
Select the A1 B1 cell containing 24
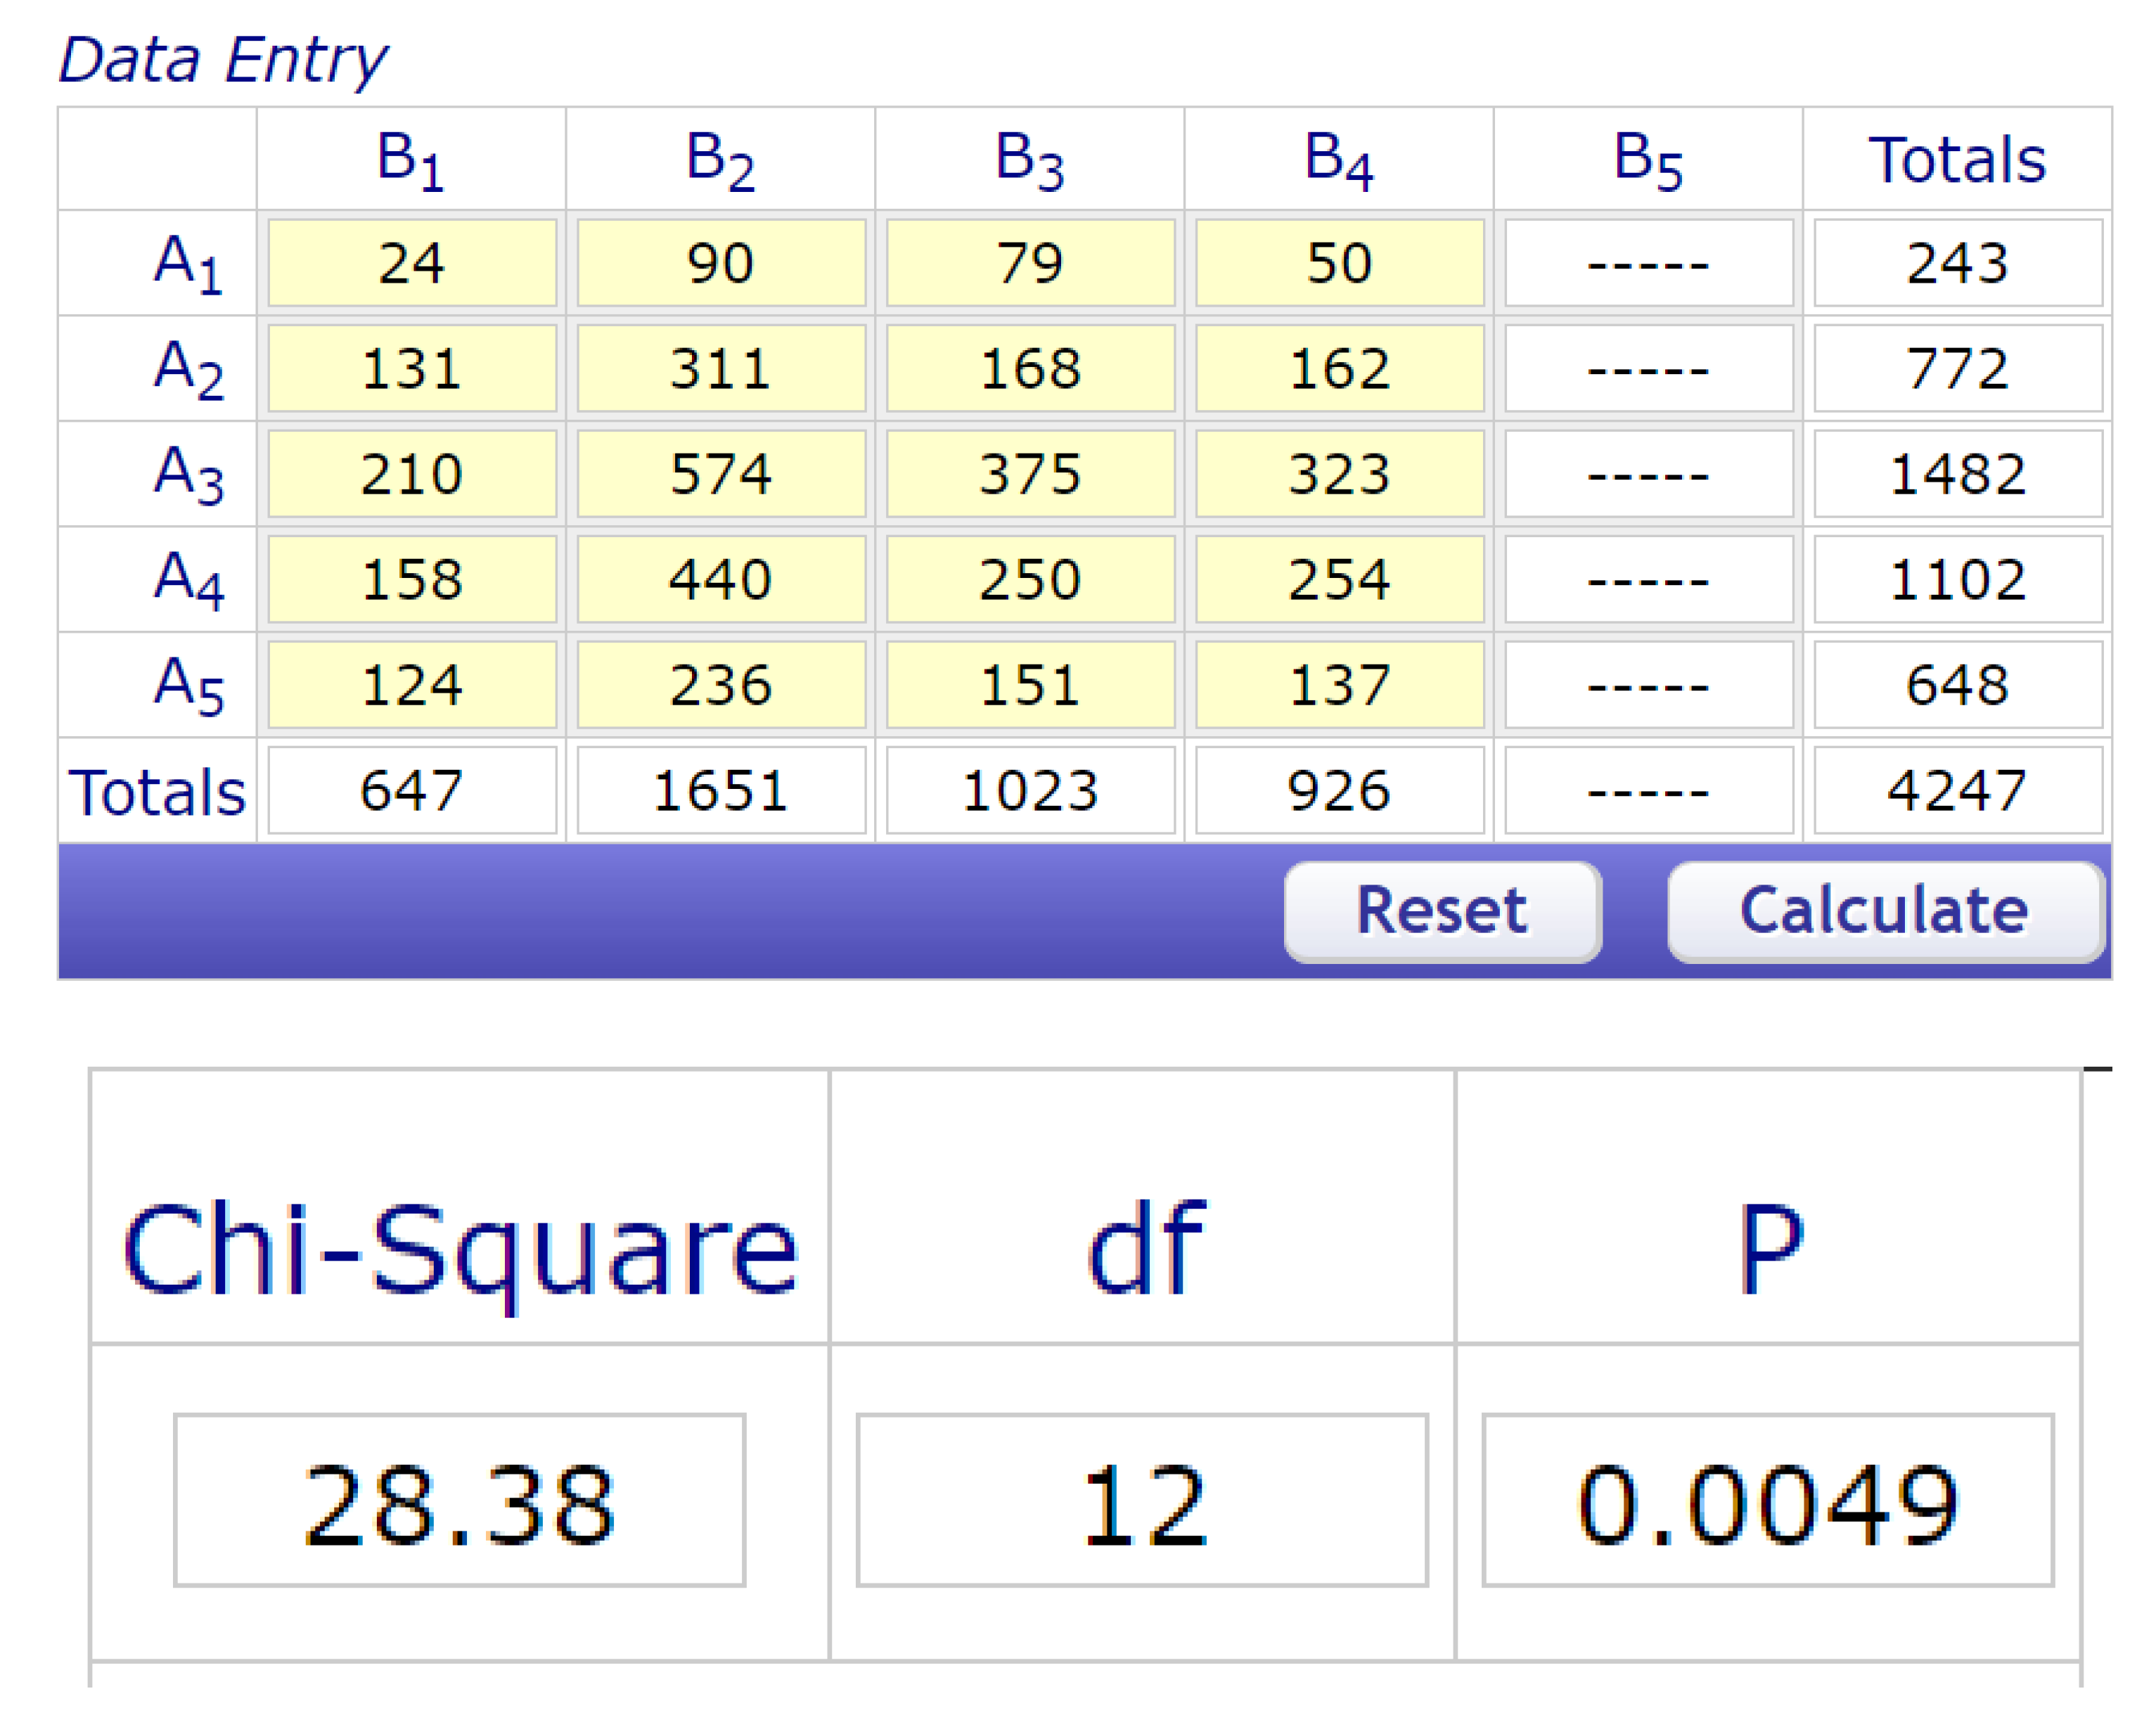coord(412,263)
